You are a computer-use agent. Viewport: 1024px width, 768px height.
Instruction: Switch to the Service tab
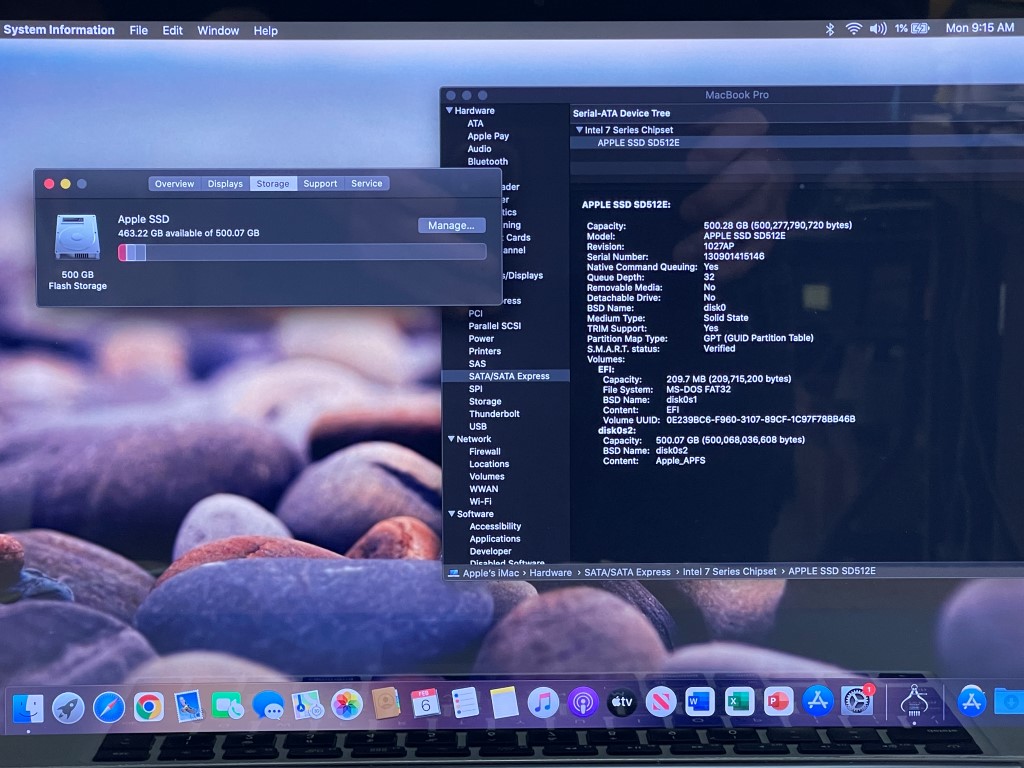coord(367,184)
